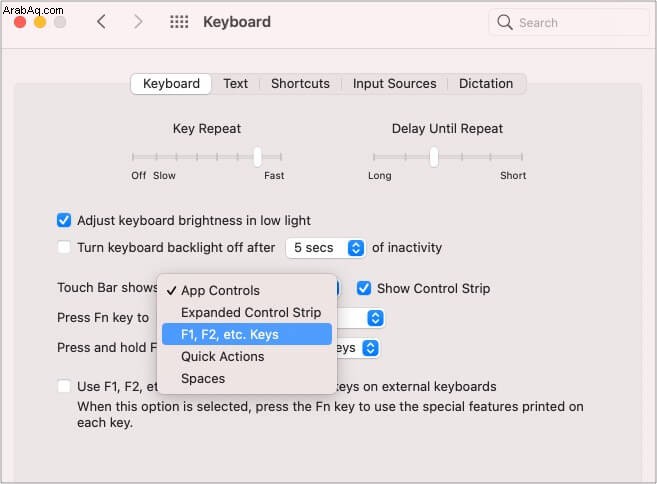The image size is (657, 484).
Task: Open the 5 secs inactivity dropdown
Action: [x=326, y=248]
